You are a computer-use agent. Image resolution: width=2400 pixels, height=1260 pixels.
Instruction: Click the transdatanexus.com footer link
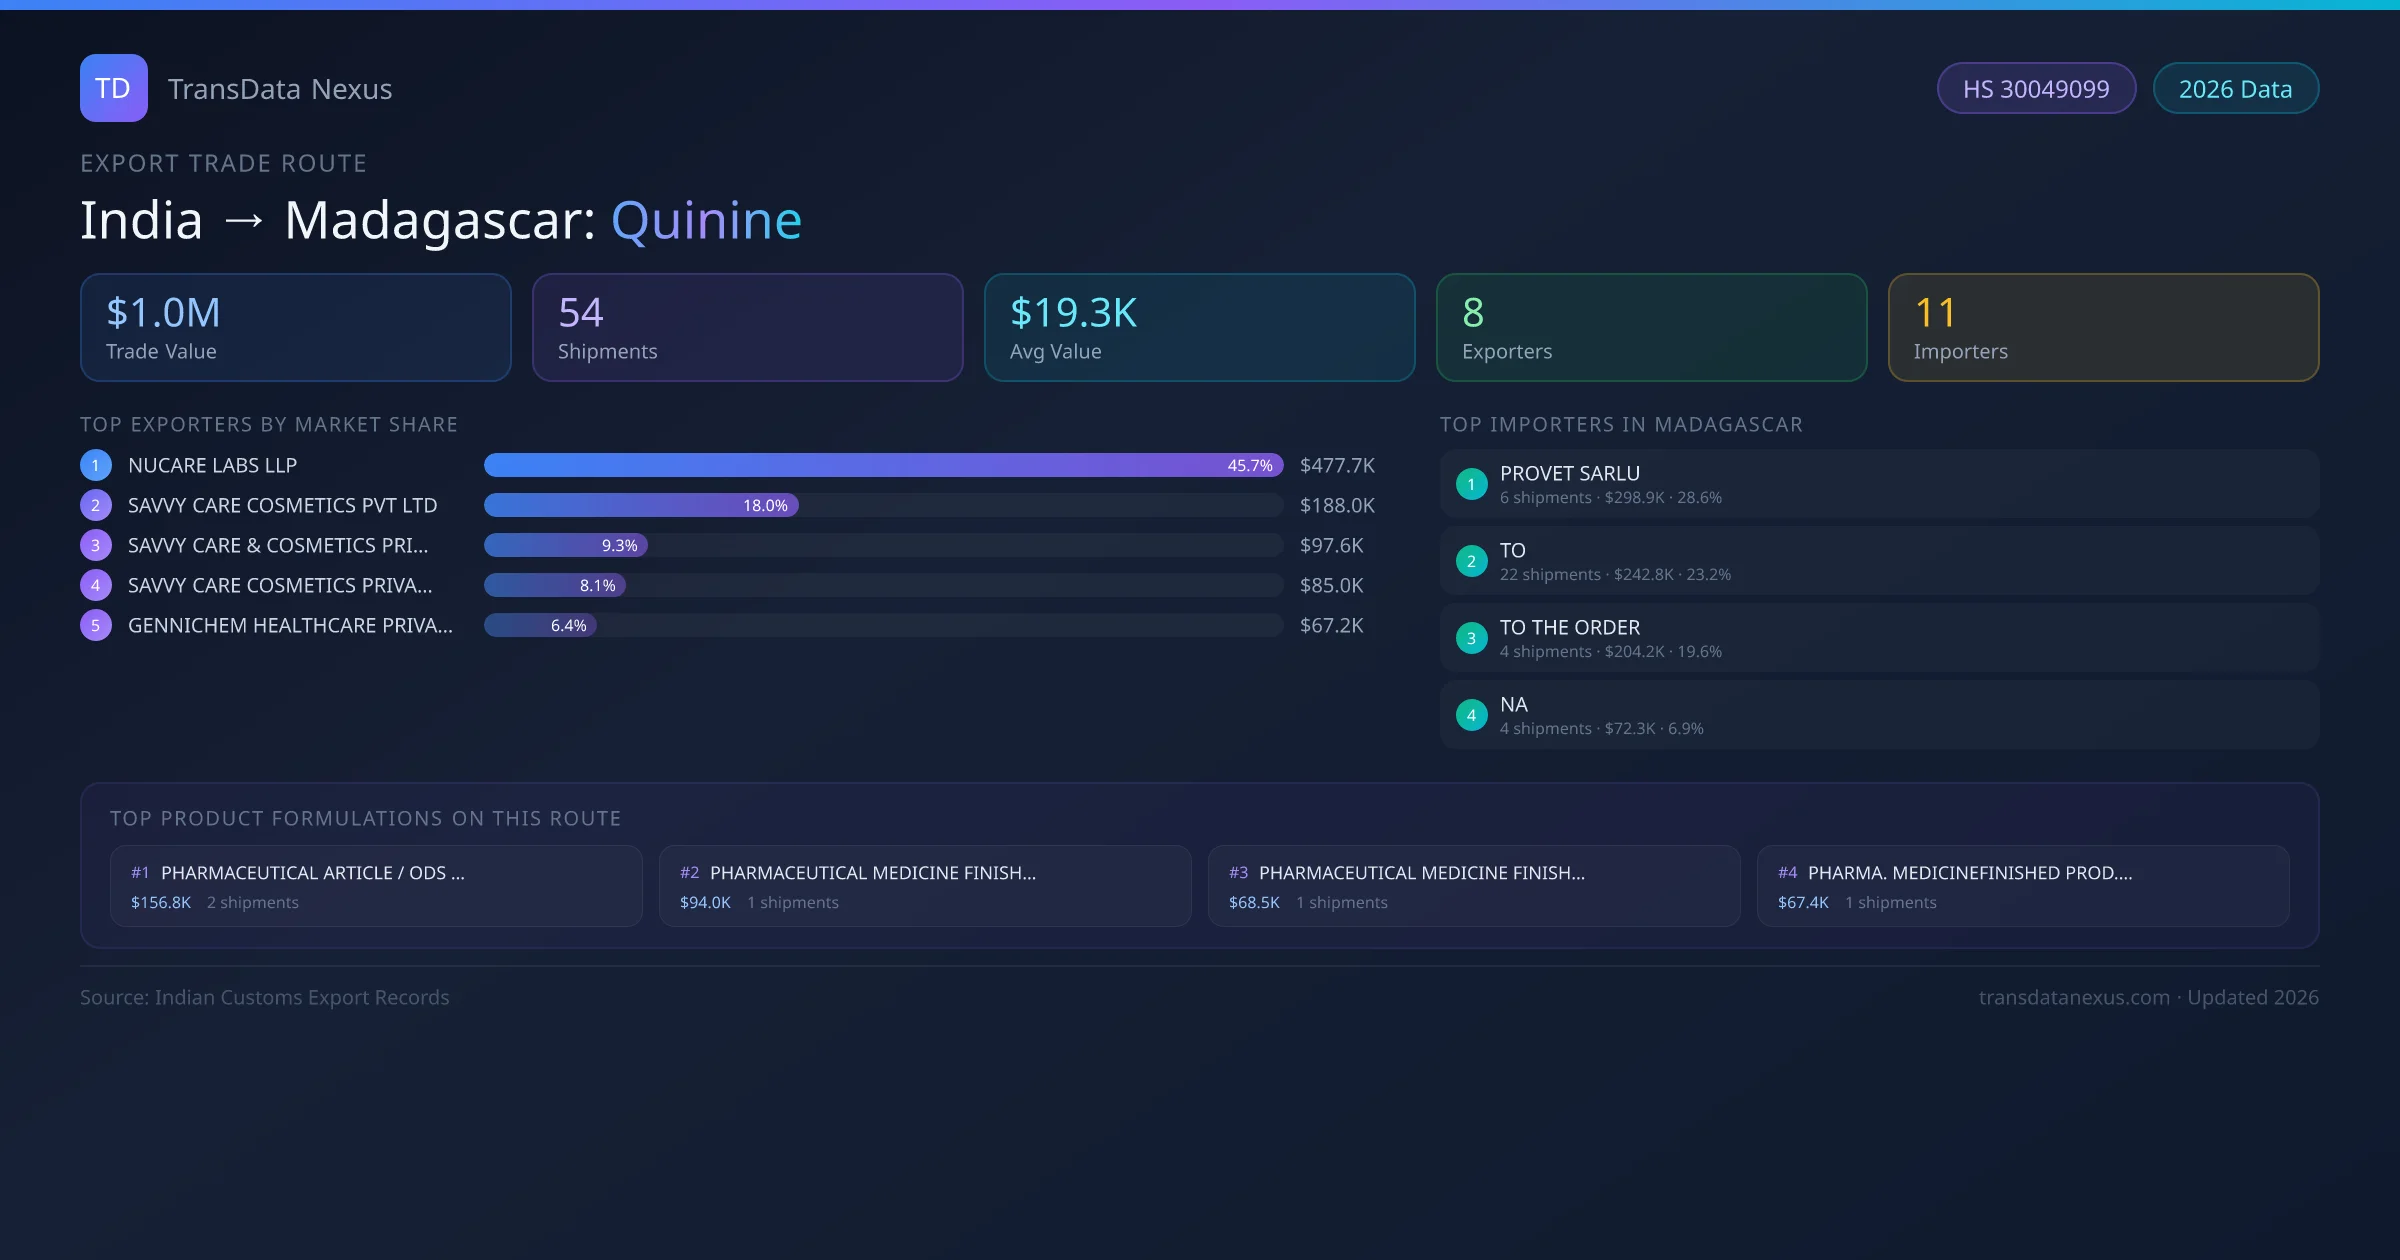[x=2073, y=997]
